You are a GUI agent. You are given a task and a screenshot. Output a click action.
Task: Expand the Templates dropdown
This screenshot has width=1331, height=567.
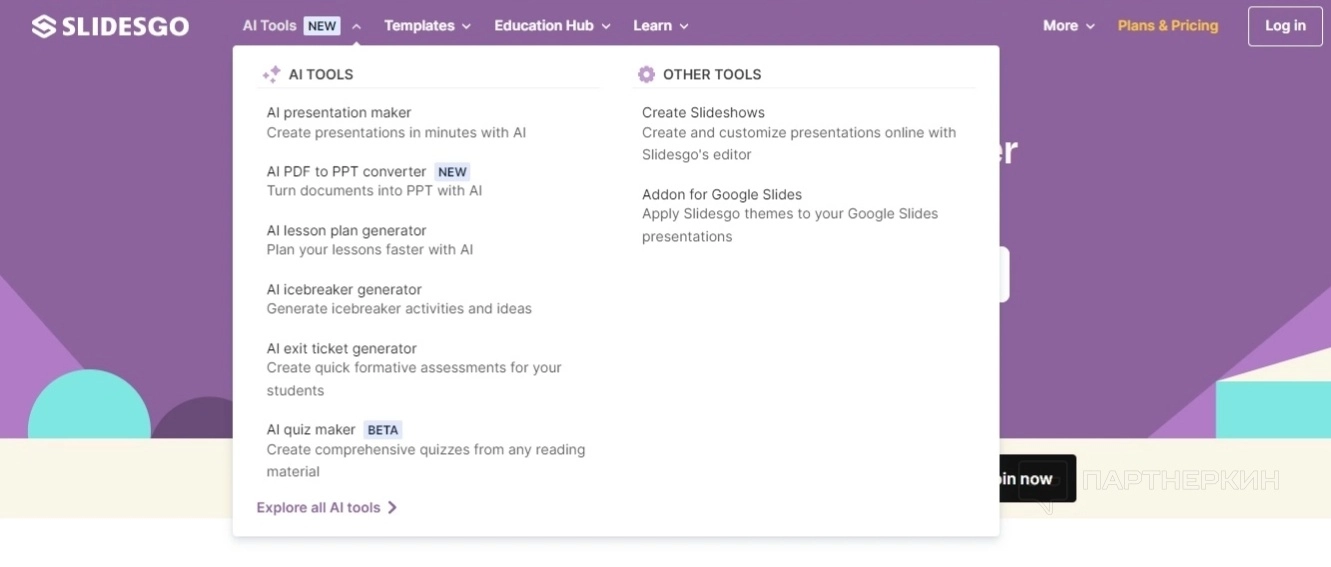click(x=427, y=26)
